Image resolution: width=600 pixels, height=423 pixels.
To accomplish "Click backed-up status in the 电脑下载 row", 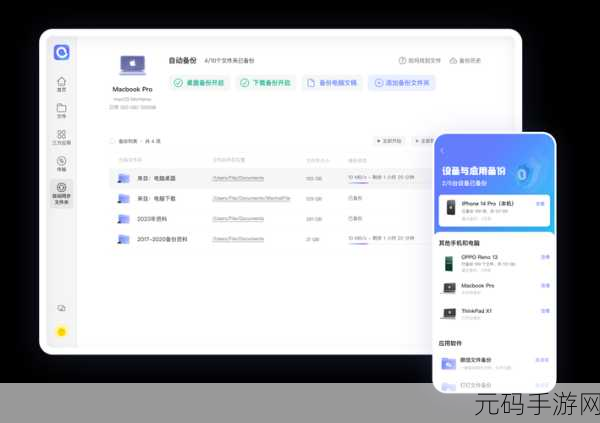I will tap(355, 198).
